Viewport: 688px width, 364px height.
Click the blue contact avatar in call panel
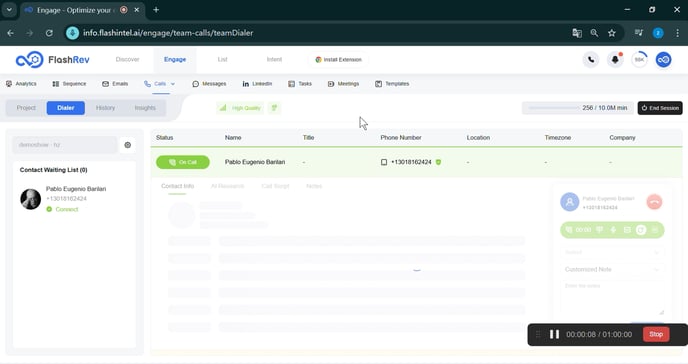coord(570,202)
